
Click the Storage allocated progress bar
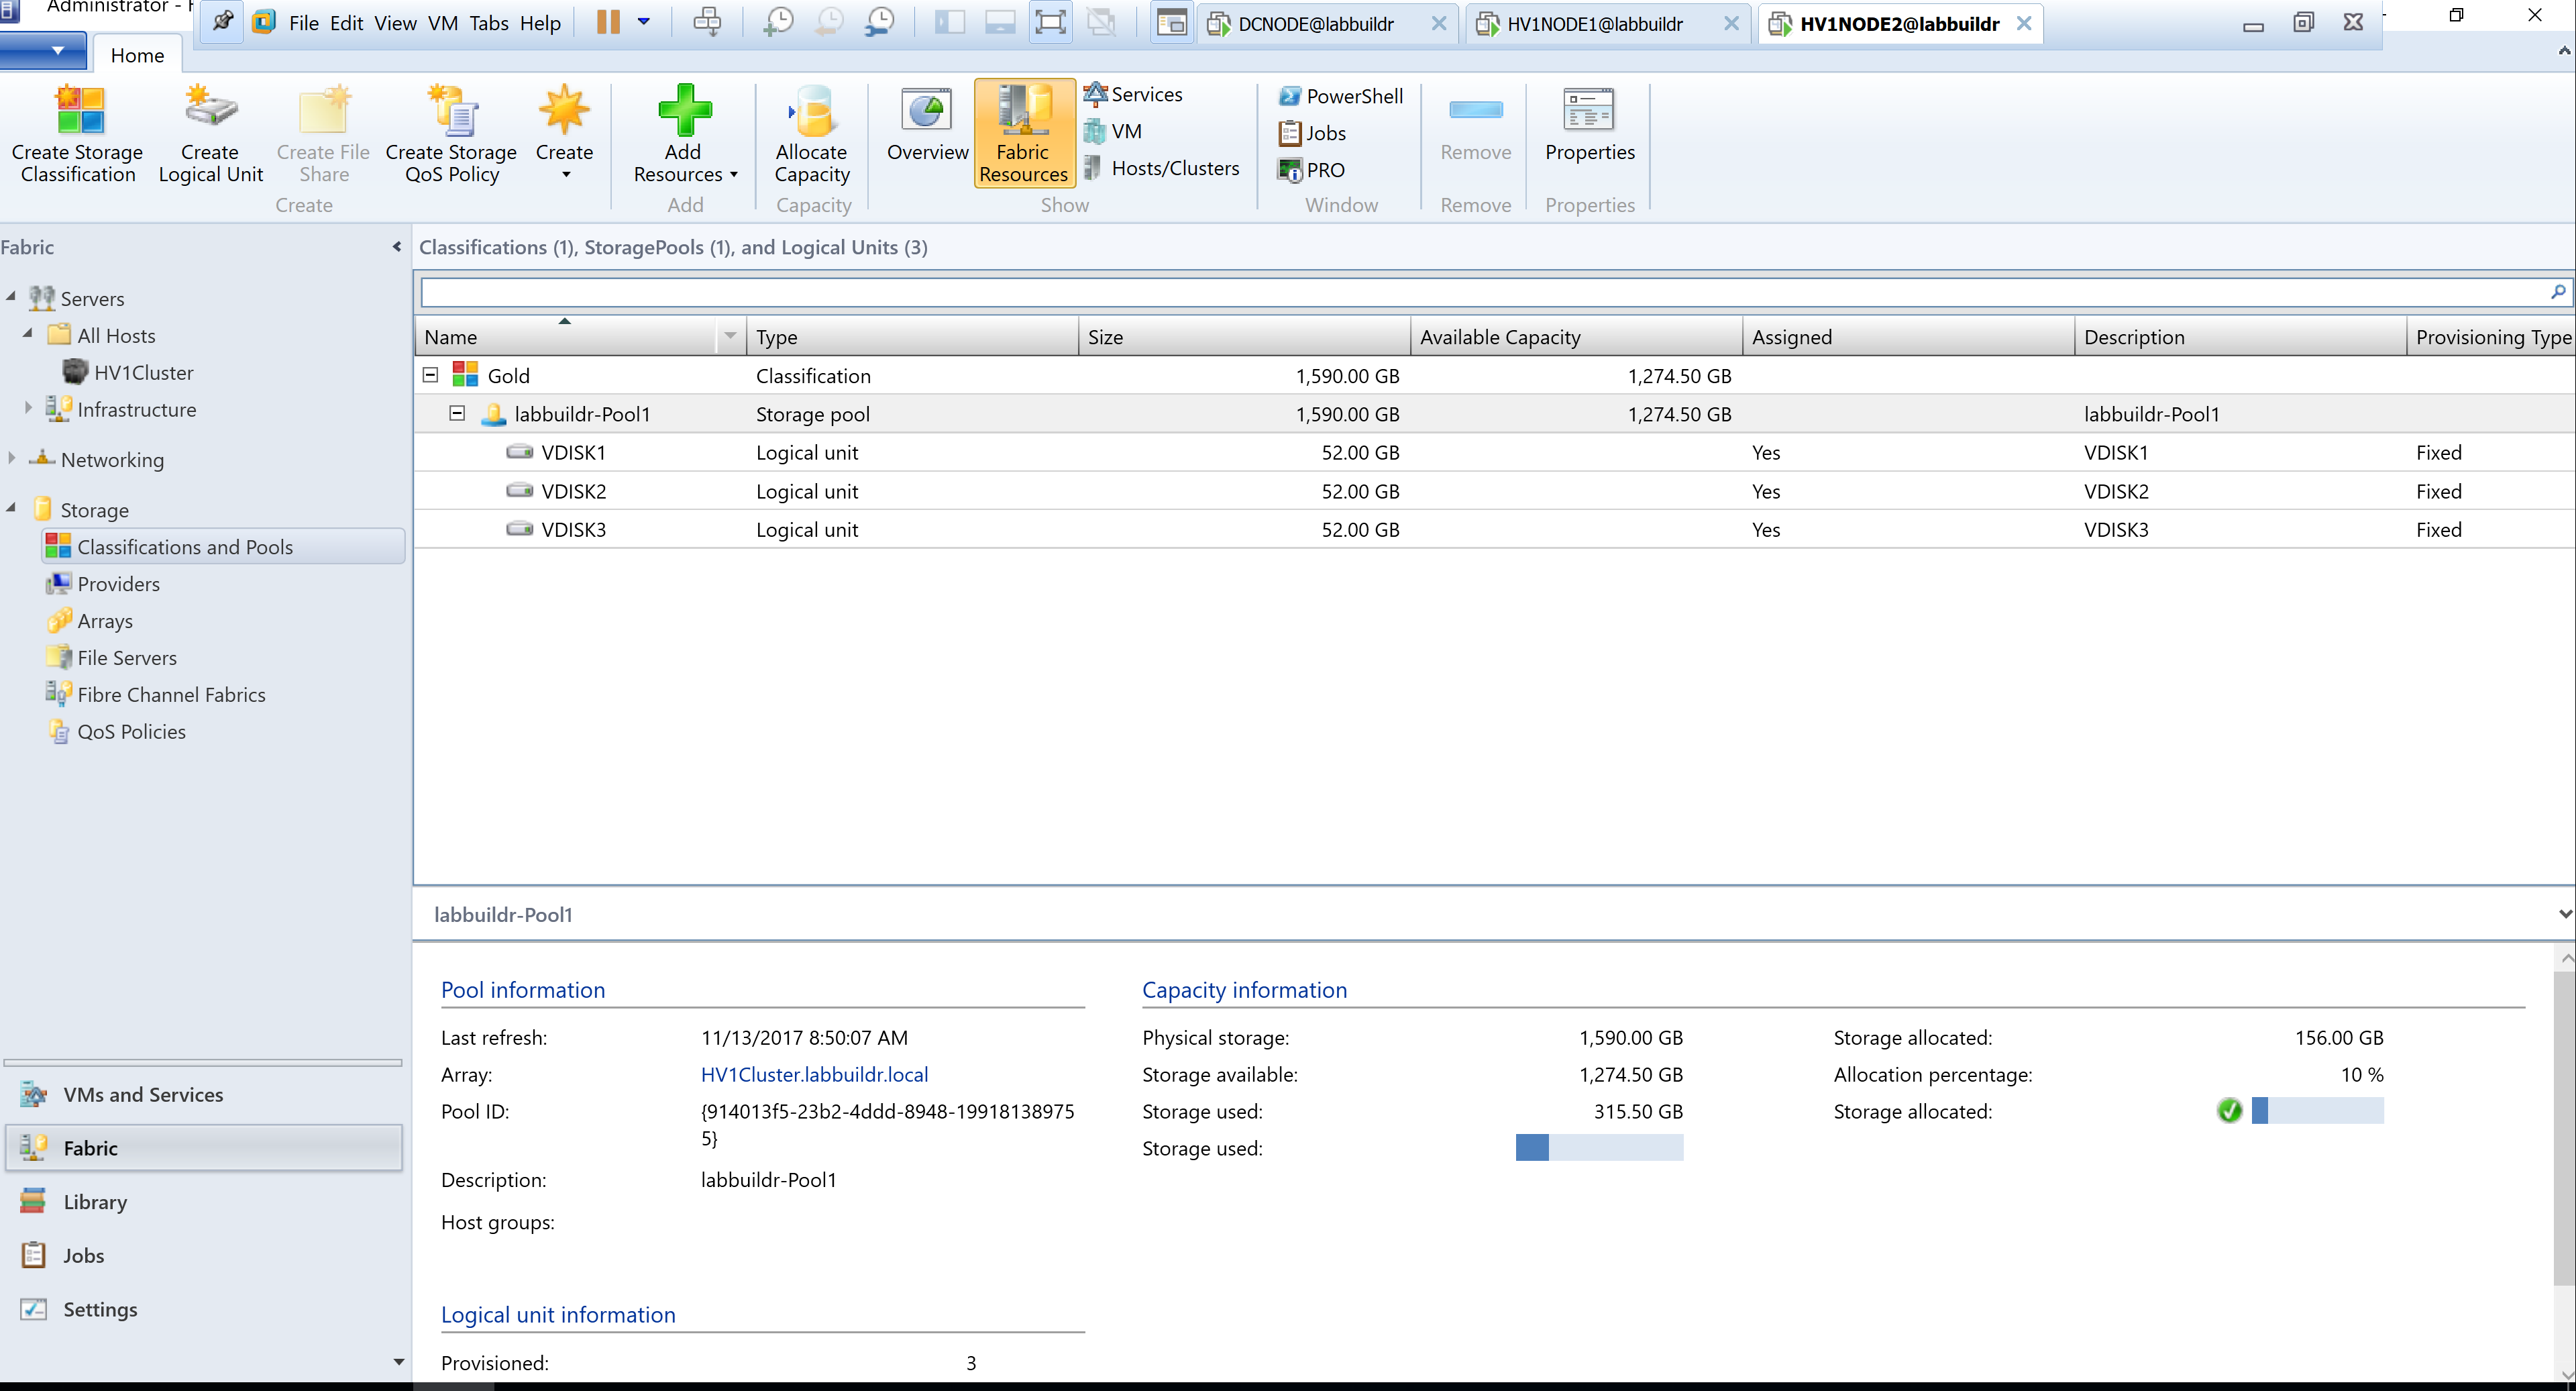click(x=2317, y=1110)
